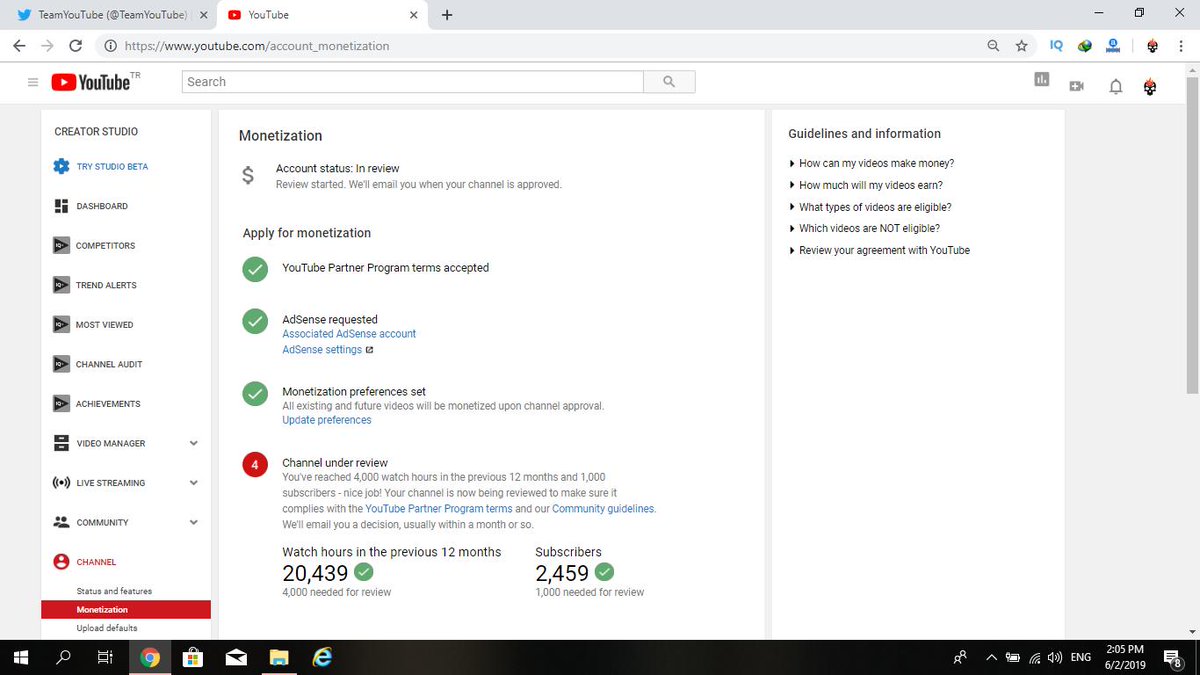Click the 20,439 watch hours value
Viewport: 1200px width, 675px height.
click(x=315, y=573)
